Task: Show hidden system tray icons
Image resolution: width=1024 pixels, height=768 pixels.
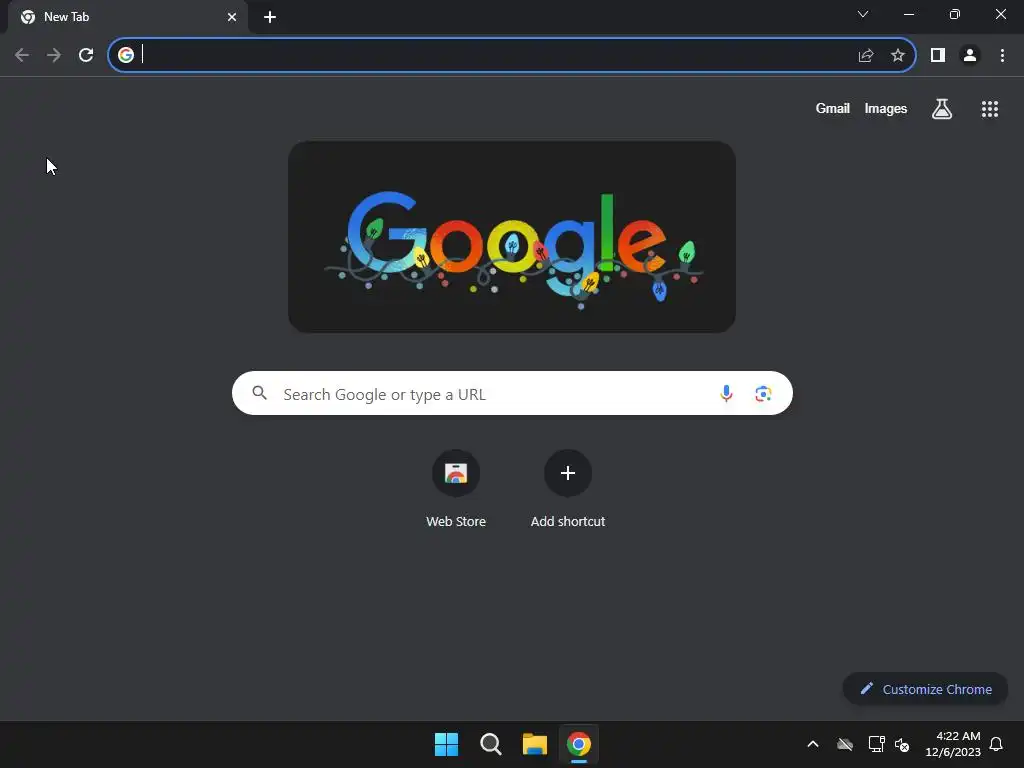Action: [813, 744]
